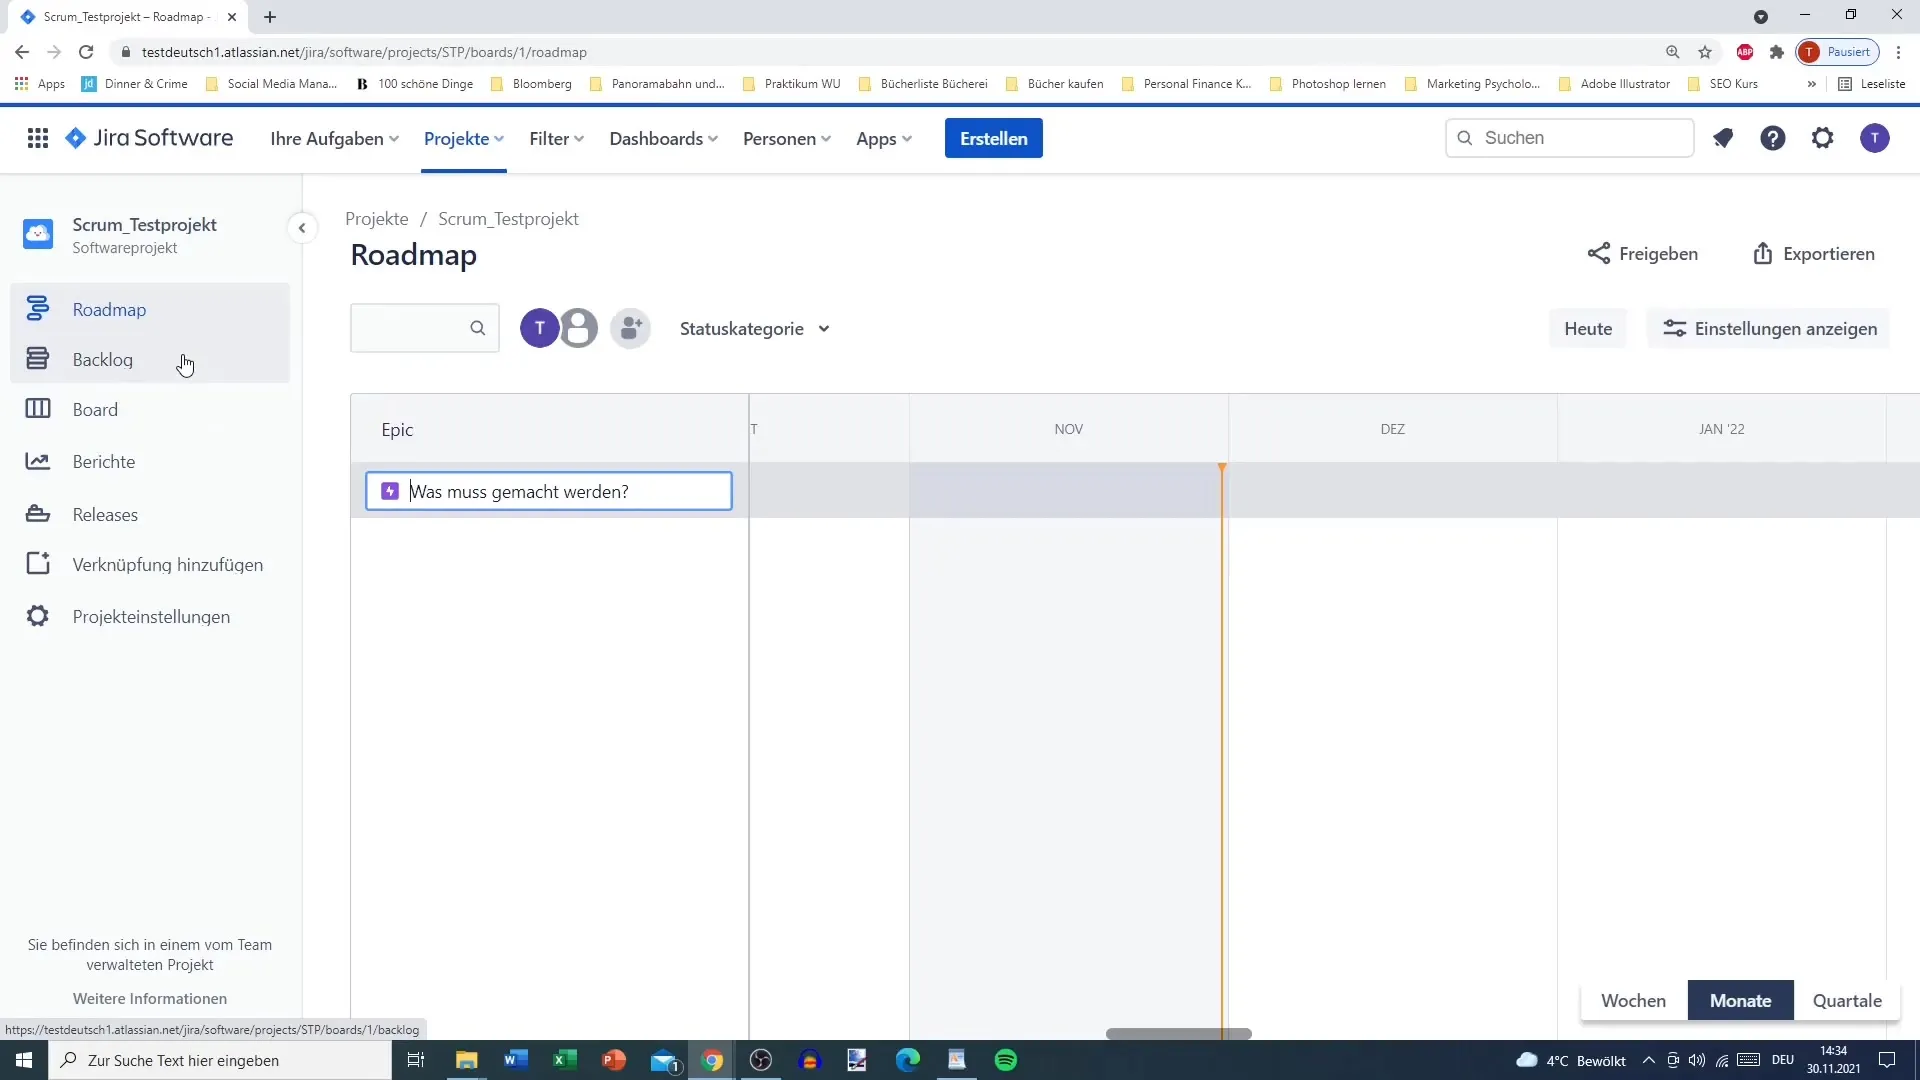Click Erstellen button

994,137
